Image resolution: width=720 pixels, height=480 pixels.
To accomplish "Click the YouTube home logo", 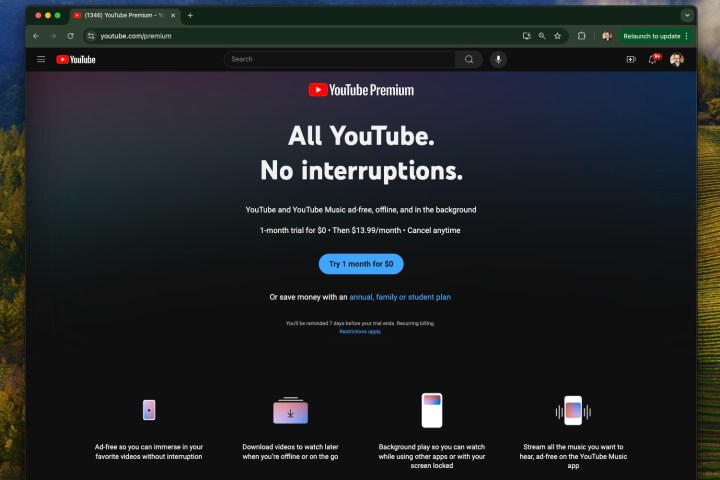I will (x=76, y=59).
